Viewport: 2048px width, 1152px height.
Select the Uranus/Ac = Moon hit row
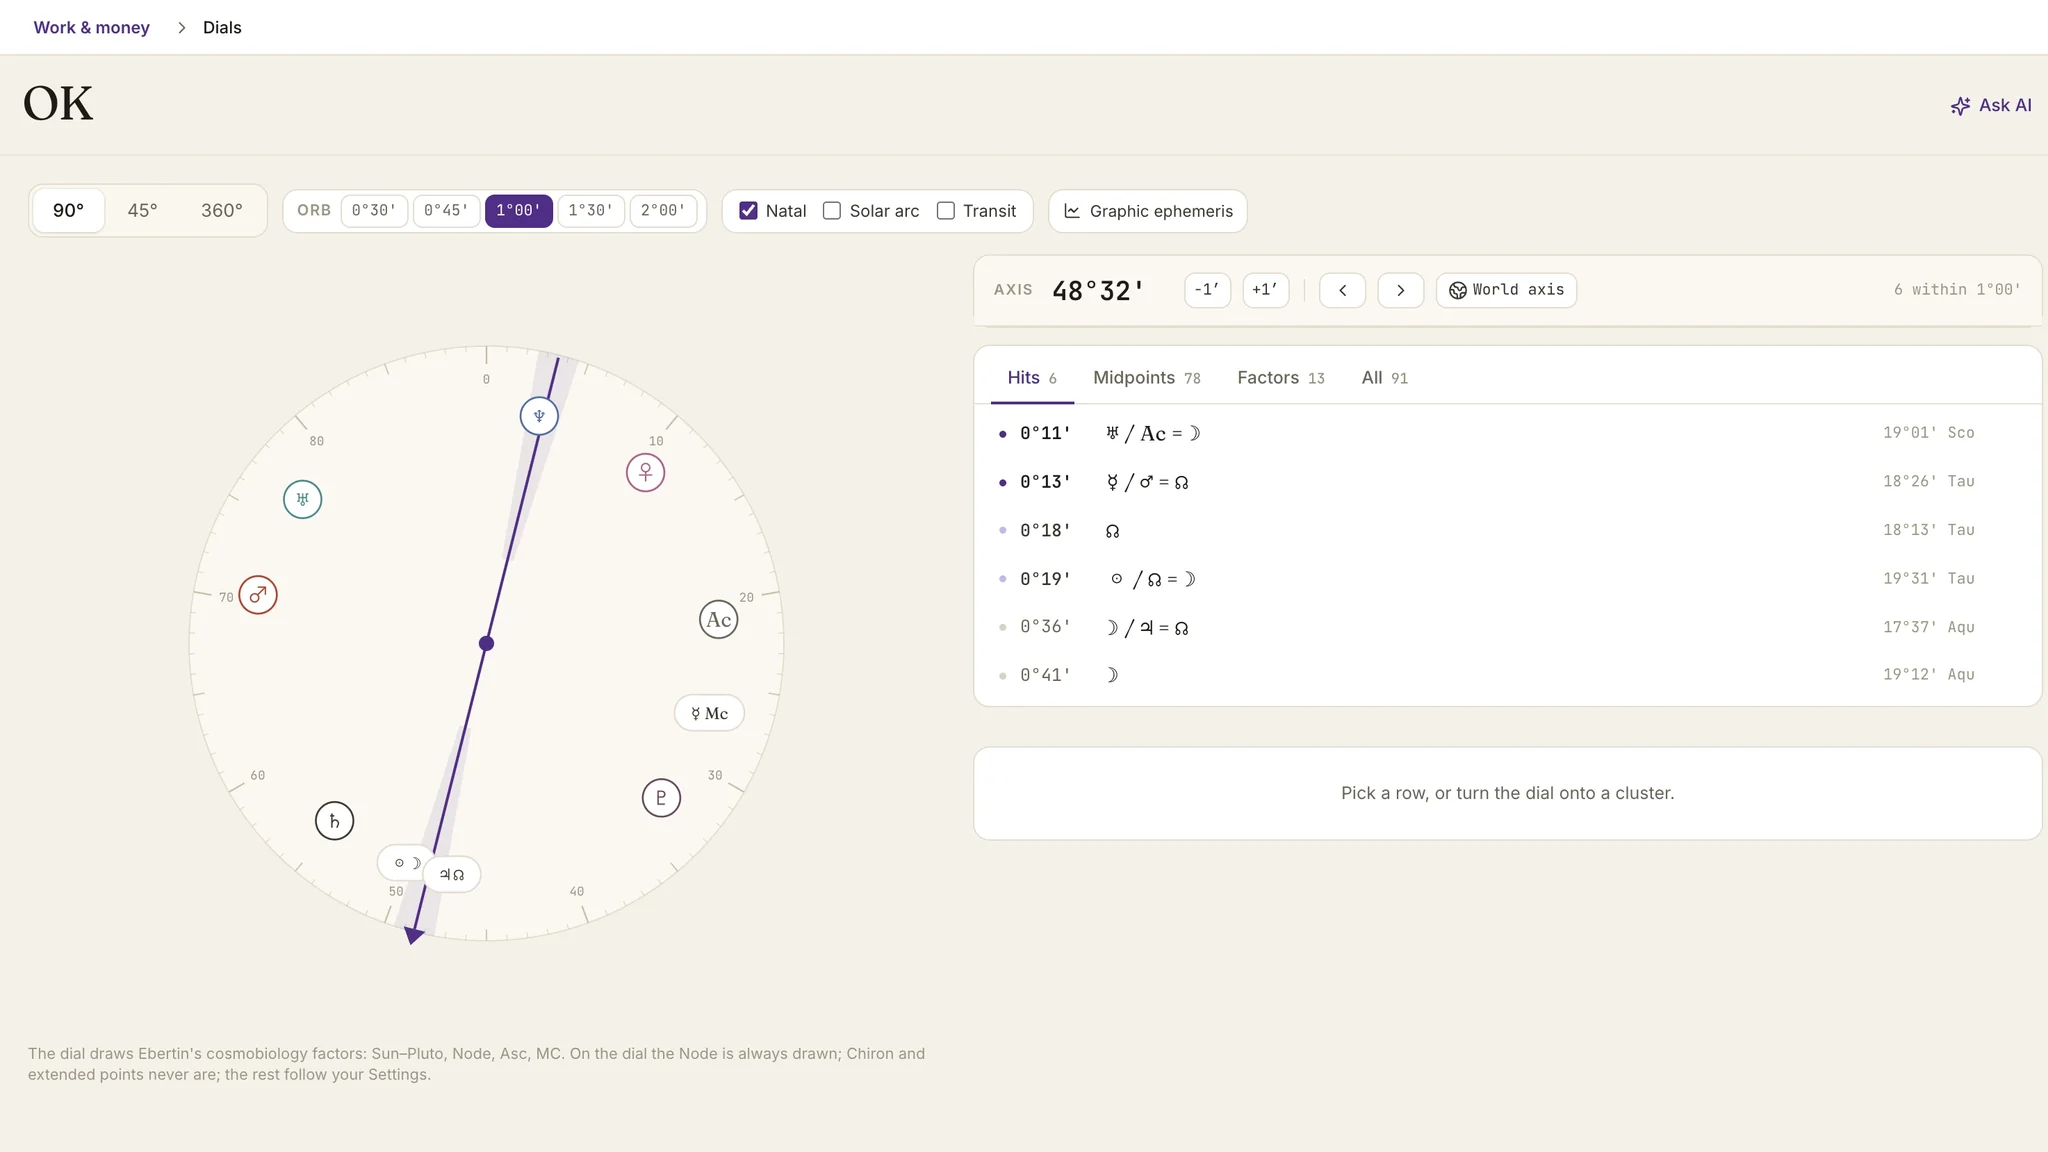point(1508,433)
